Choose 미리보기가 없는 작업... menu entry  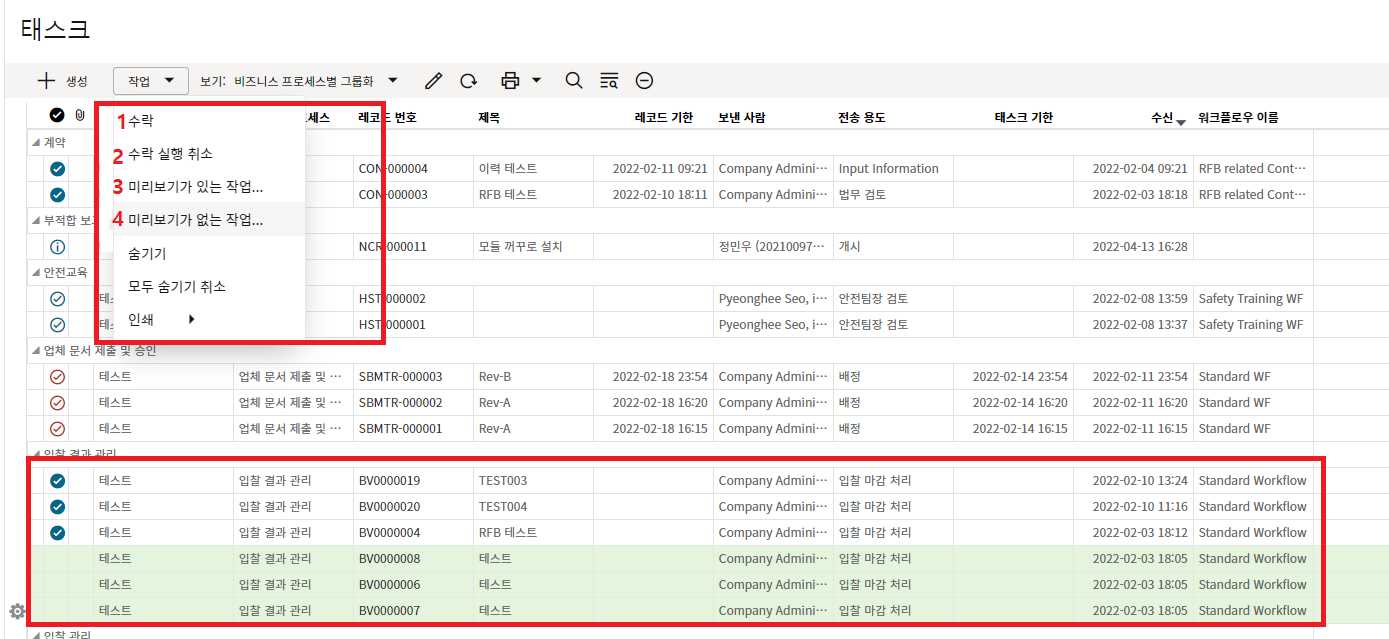[196, 220]
